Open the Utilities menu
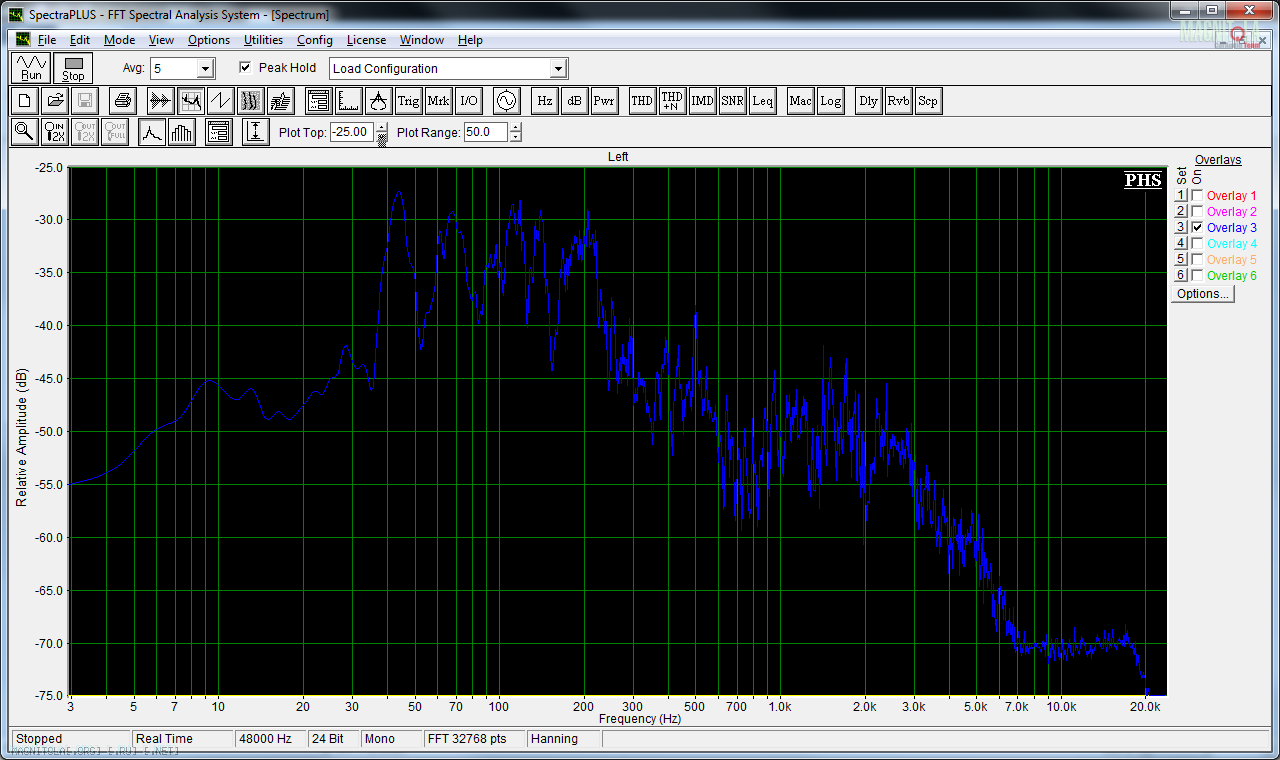Image resolution: width=1280 pixels, height=760 pixels. click(263, 40)
